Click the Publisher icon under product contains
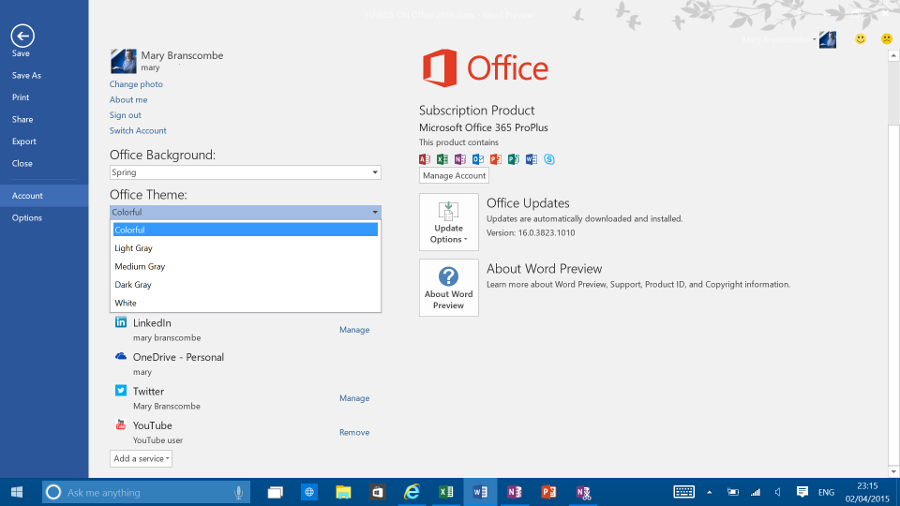This screenshot has height=506, width=900. coord(514,159)
